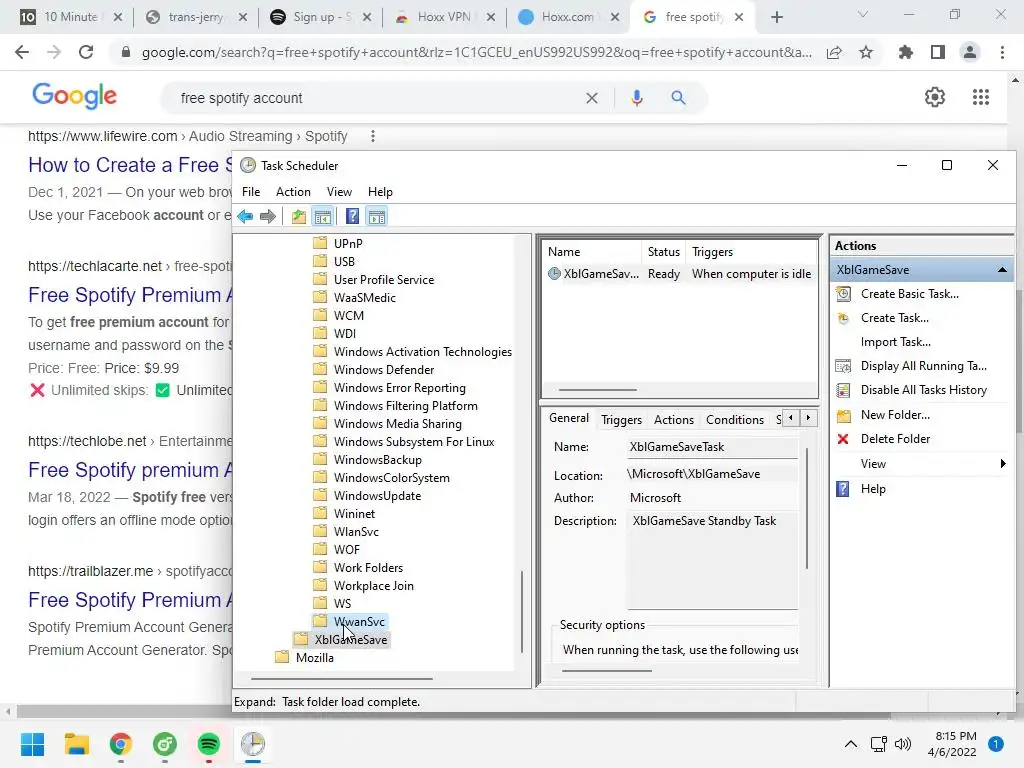Click the Windows Start button
1024x768 pixels.
32,744
